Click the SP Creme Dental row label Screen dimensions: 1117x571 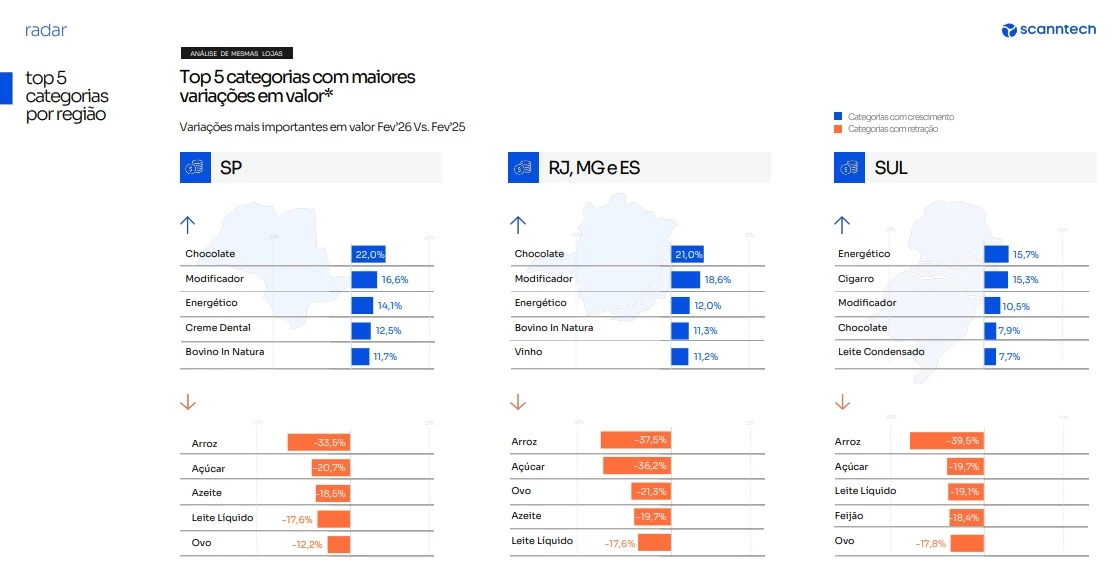[x=218, y=328]
